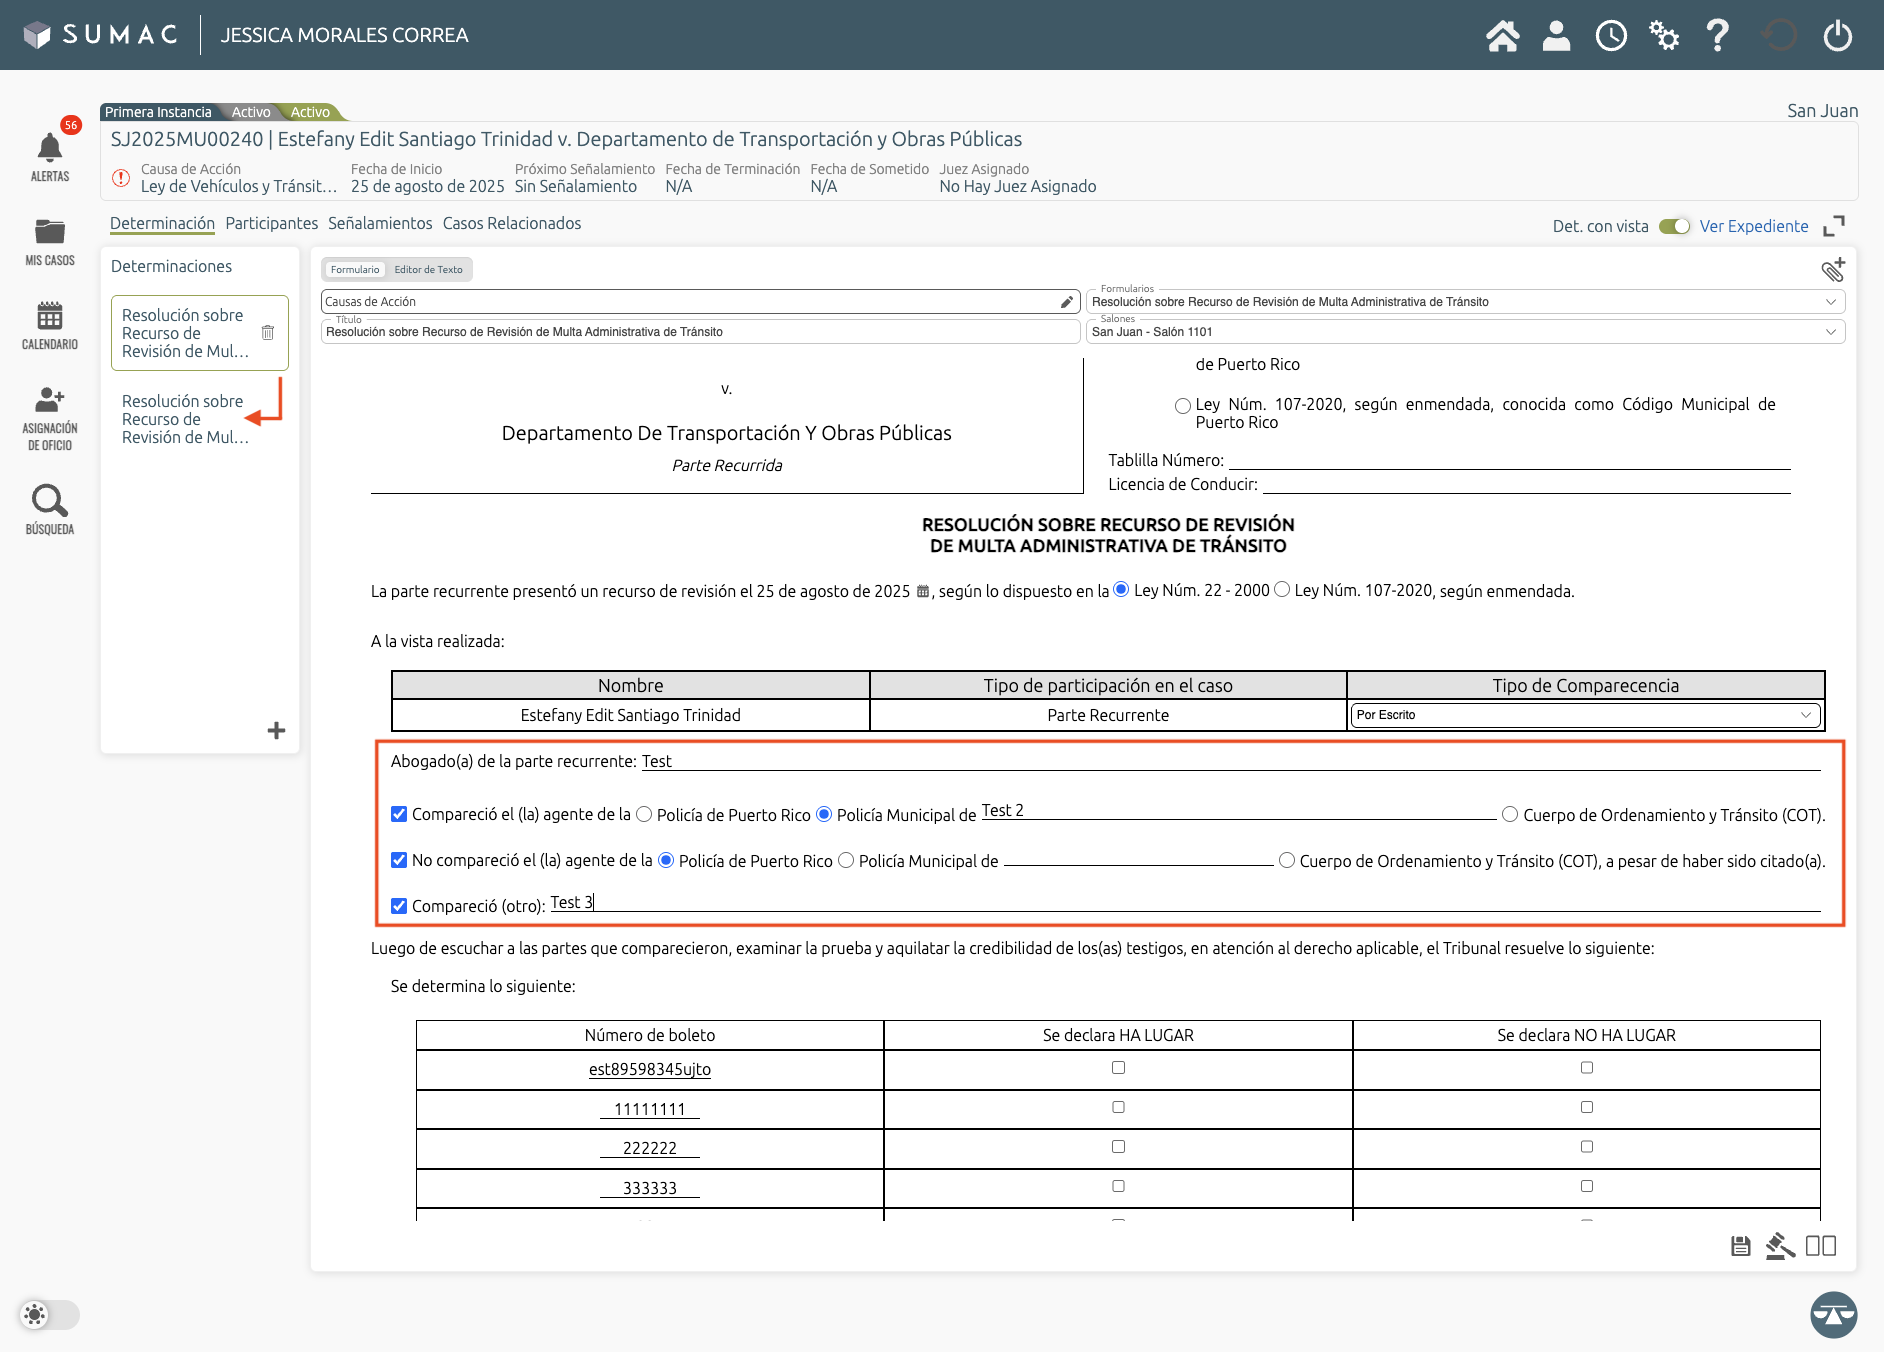Uncheck the Compareció (otro) checkbox
Image resolution: width=1884 pixels, height=1352 pixels.
pyautogui.click(x=399, y=906)
